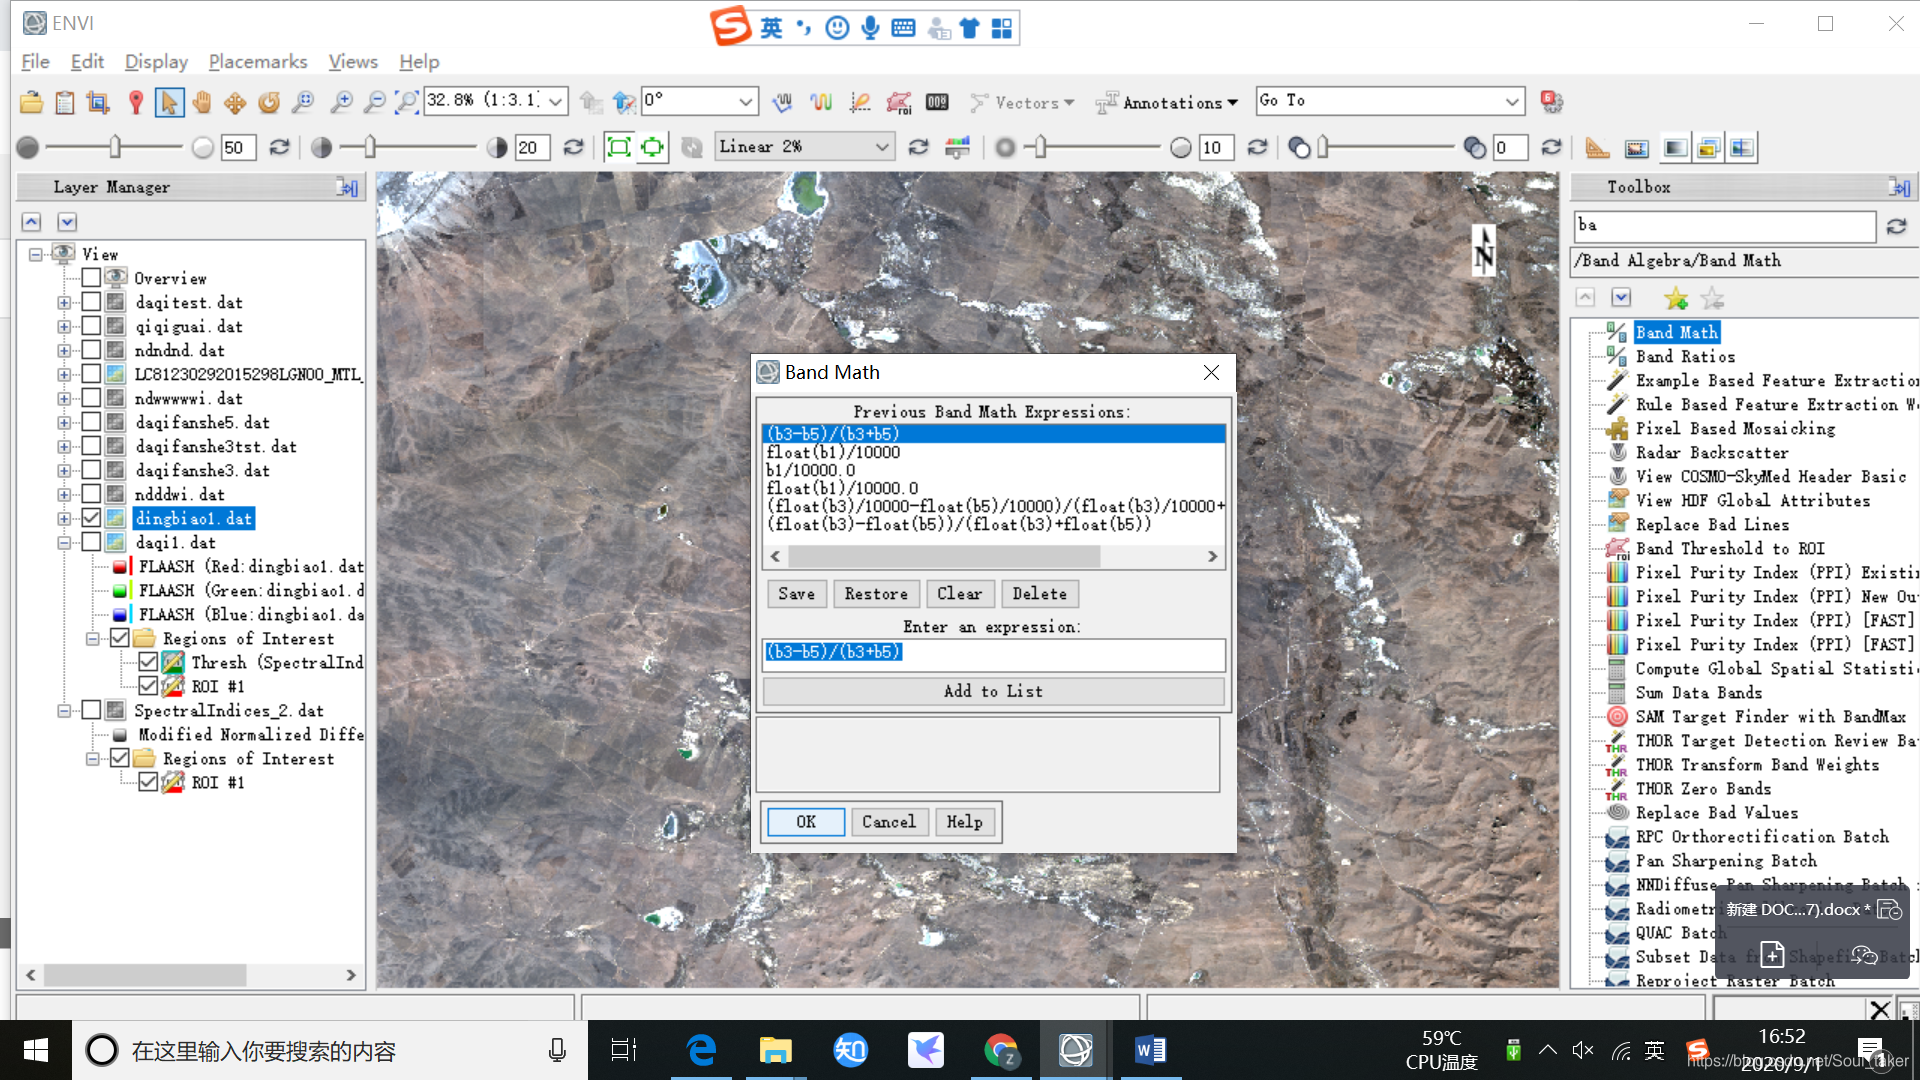Select the Band Ratios tool
Screen dimensions: 1920x1080
1684,356
